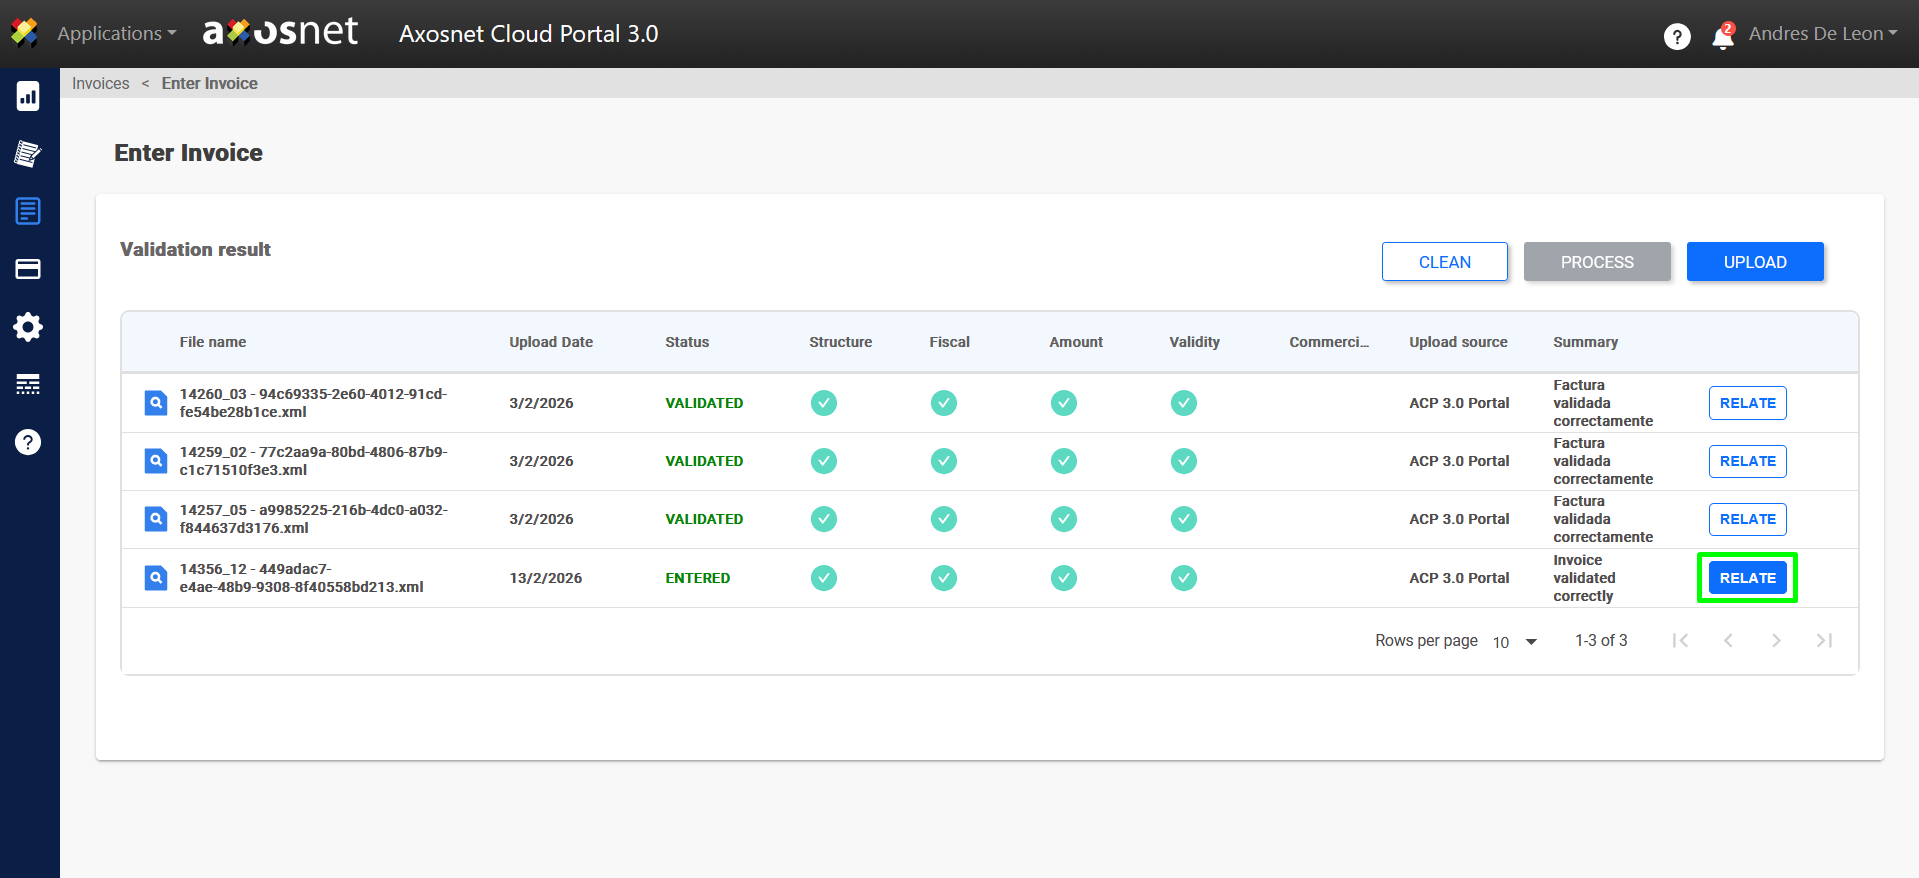This screenshot has height=878, width=1919.
Task: Click the stacked papers sidebar icon
Action: [x=28, y=154]
